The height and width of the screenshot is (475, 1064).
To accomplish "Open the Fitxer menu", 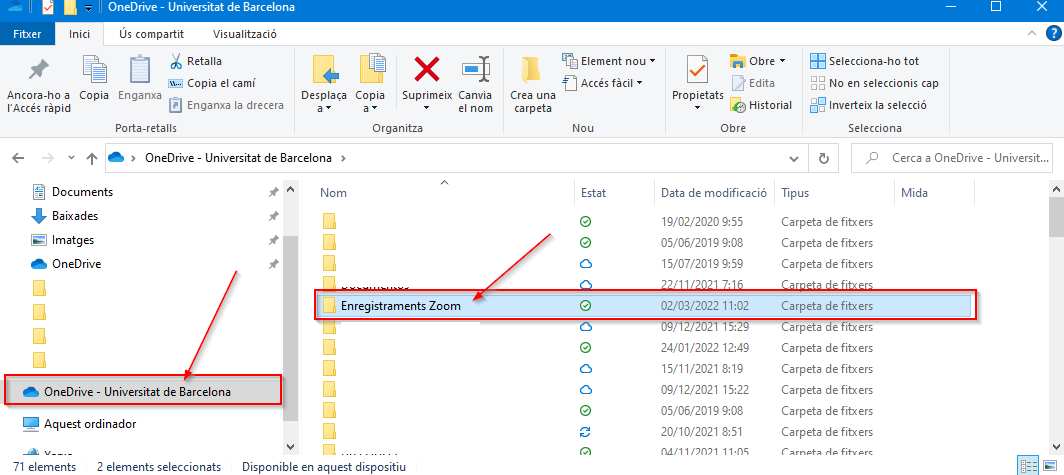I will coord(27,34).
